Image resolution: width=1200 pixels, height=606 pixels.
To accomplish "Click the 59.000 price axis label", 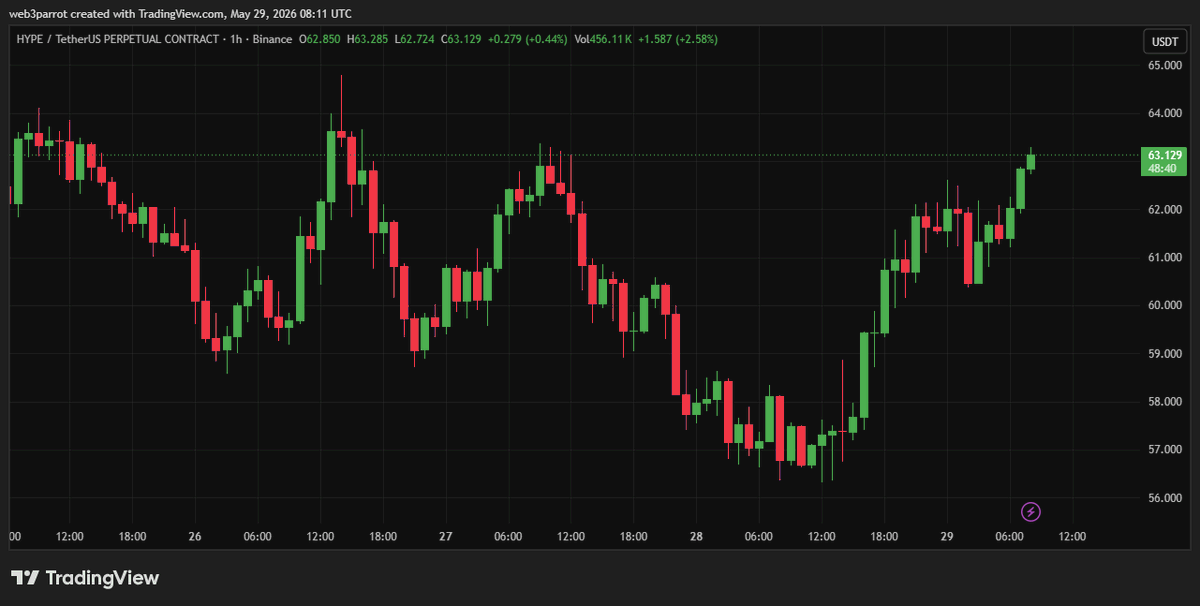I will coord(1164,353).
